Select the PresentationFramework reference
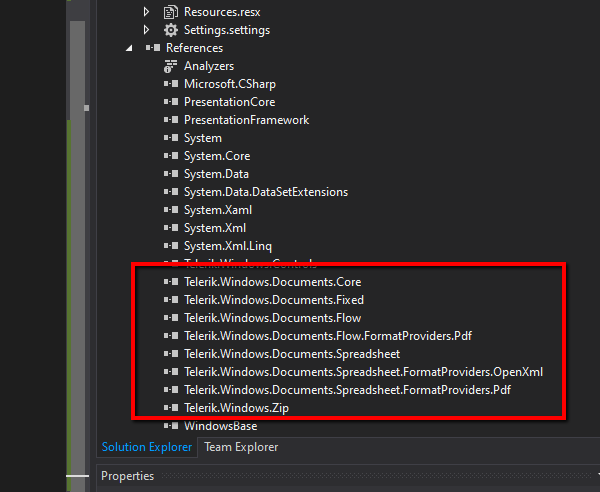Image resolution: width=600 pixels, height=492 pixels. tap(246, 120)
